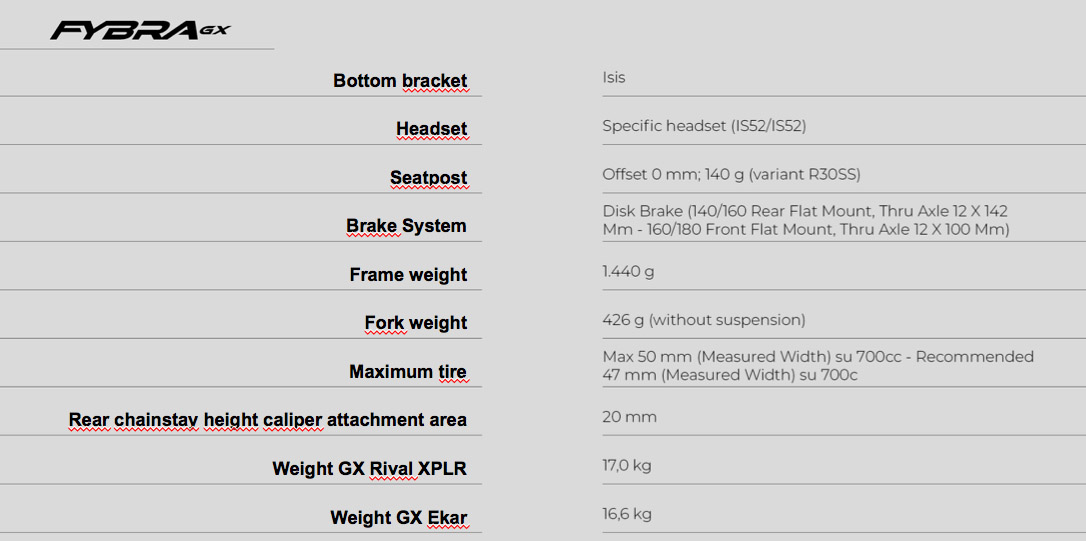Image resolution: width=1086 pixels, height=541 pixels.
Task: Click the FYBRA GX logo
Action: click(x=140, y=30)
